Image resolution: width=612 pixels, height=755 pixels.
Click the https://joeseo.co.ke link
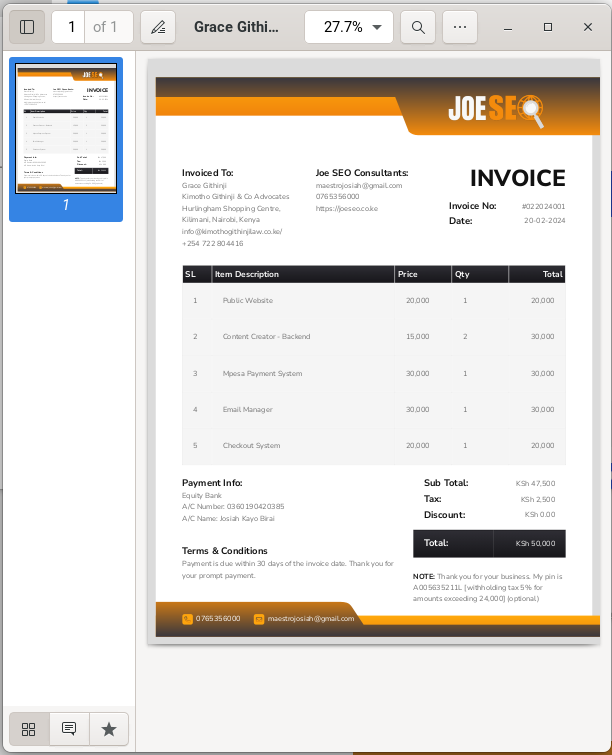coord(347,208)
